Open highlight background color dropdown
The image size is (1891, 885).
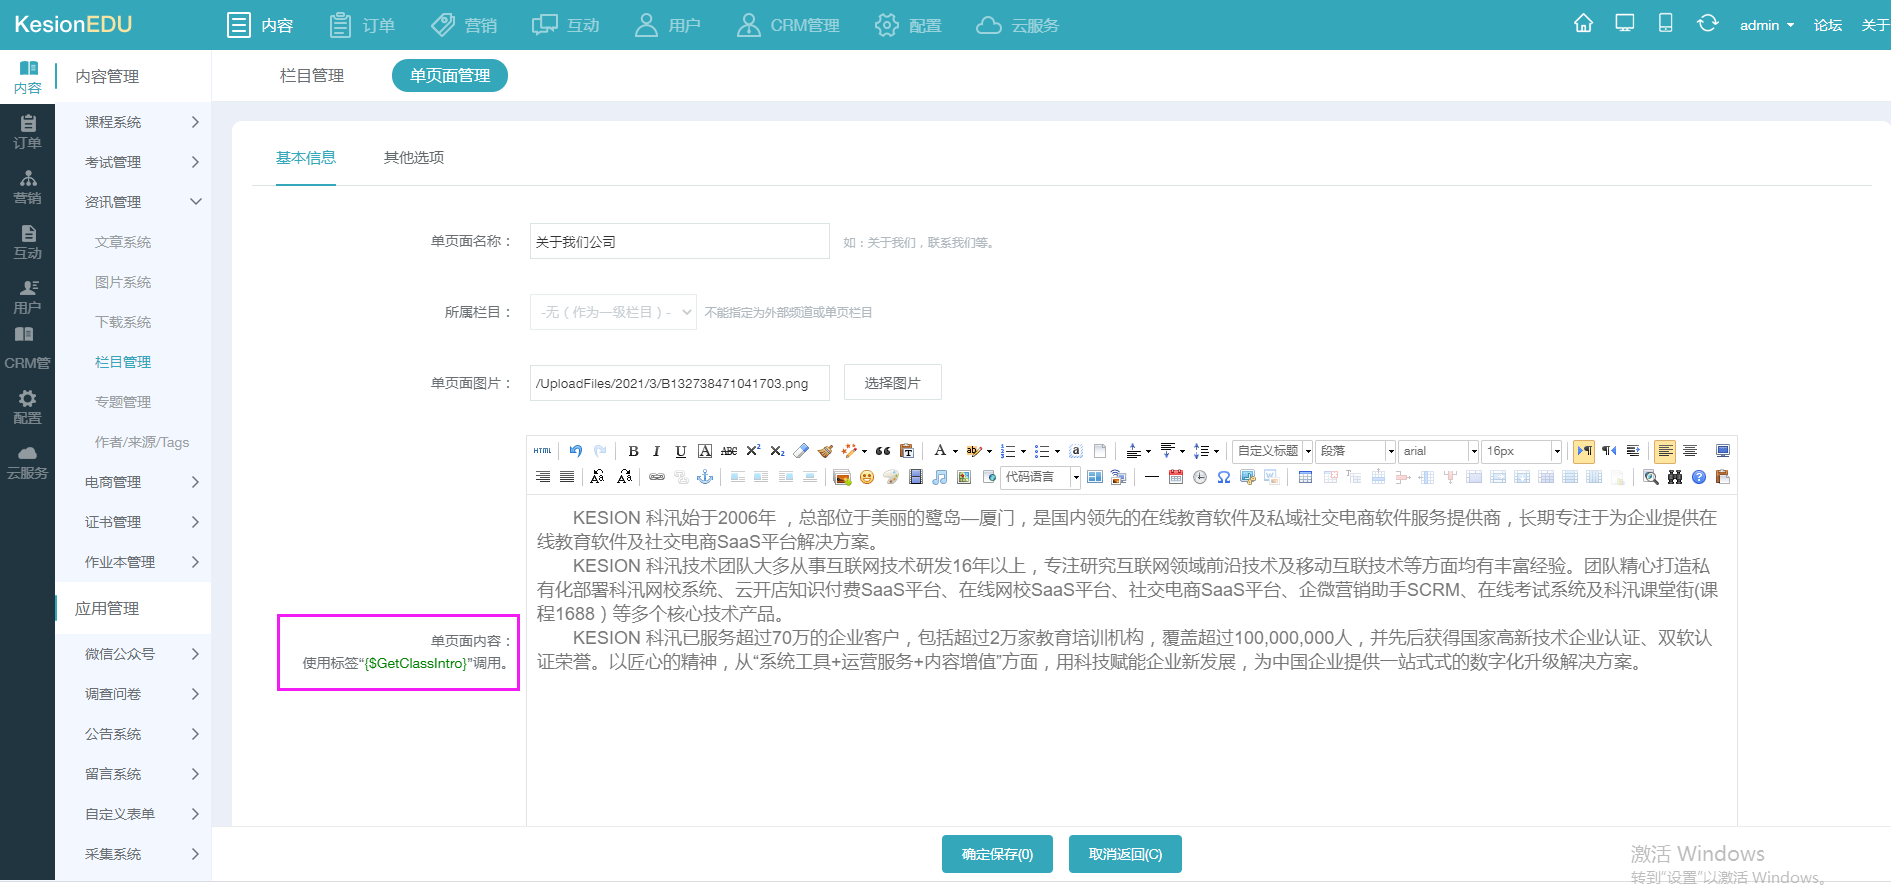click(989, 451)
